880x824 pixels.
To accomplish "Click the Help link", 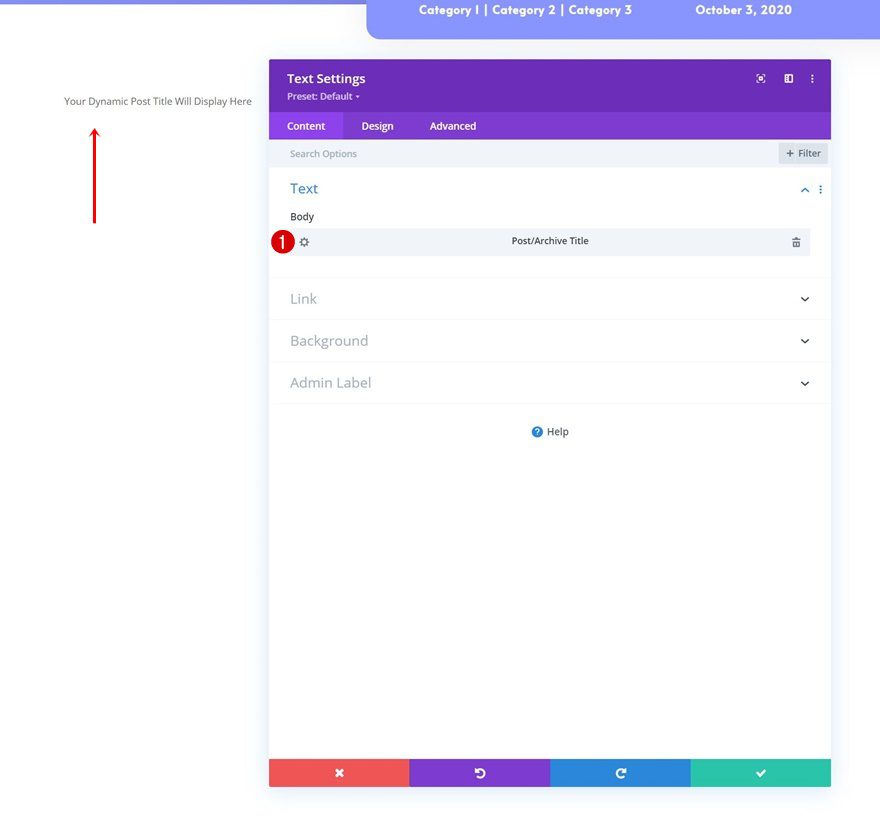I will click(549, 431).
